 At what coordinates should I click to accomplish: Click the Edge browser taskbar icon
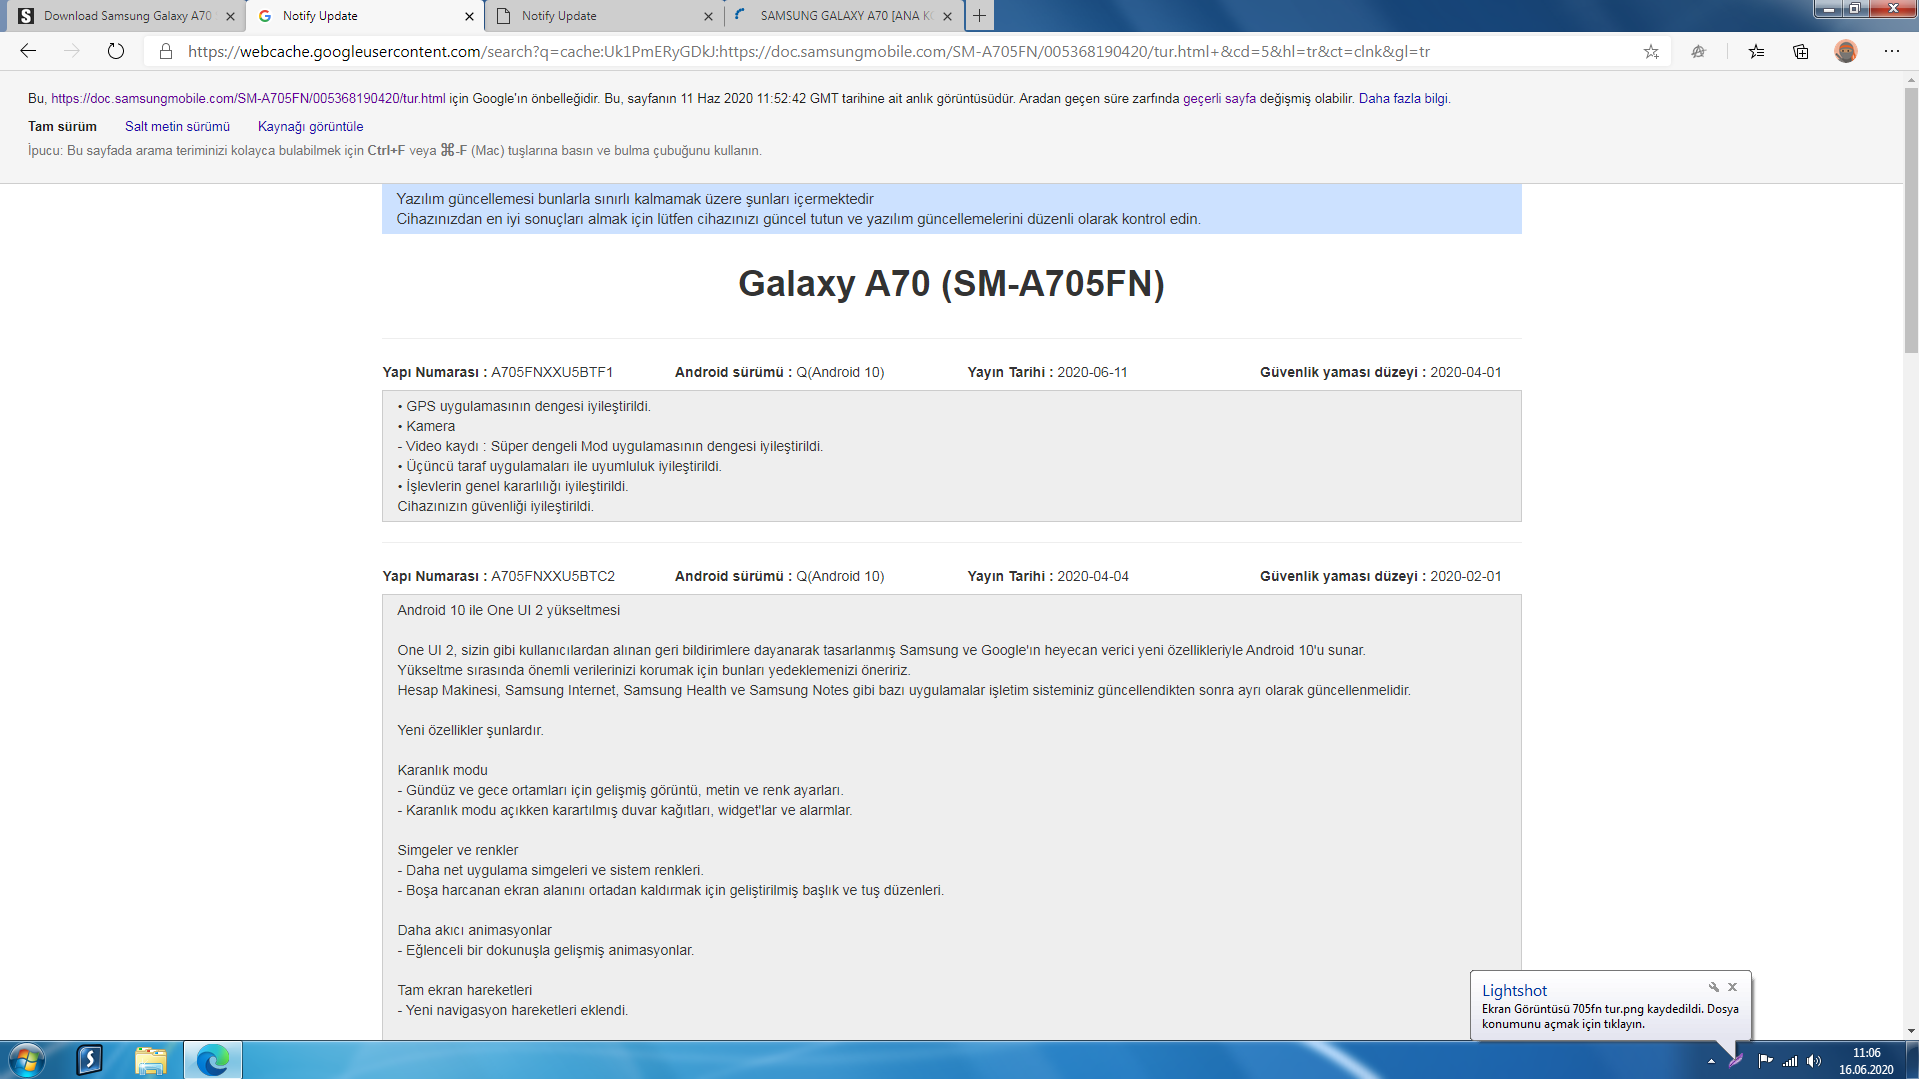[x=212, y=1060]
